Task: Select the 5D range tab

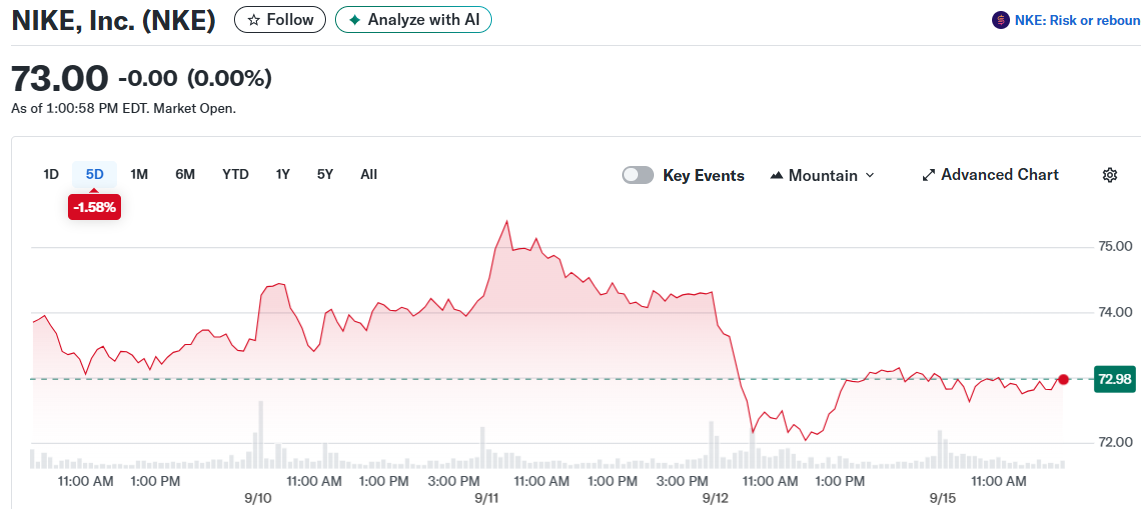Action: pyautogui.click(x=95, y=175)
